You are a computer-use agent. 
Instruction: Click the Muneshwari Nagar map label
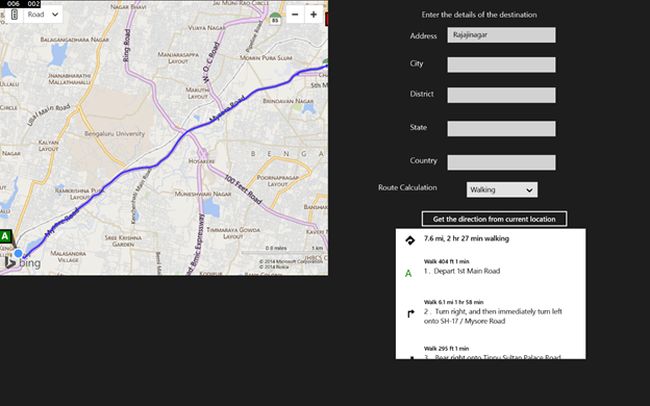pos(203,194)
